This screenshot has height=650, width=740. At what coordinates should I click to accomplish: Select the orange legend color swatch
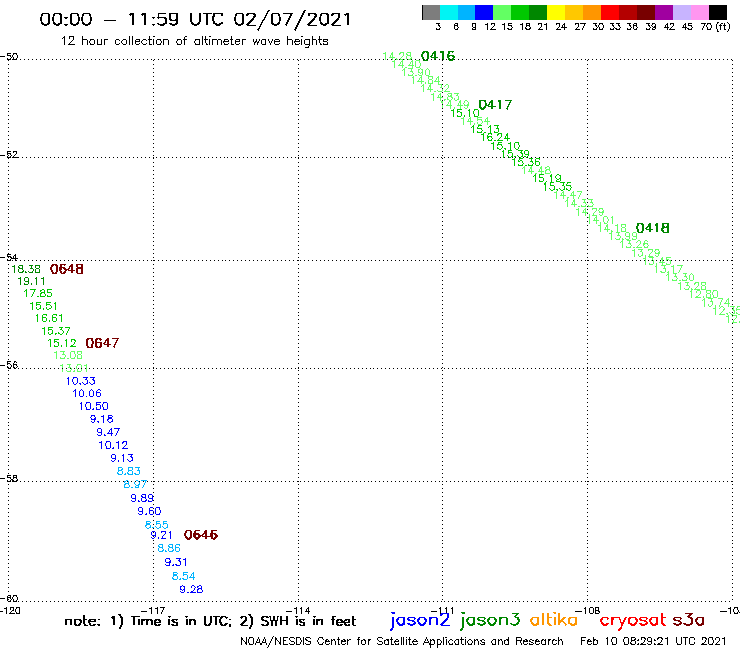coord(592,12)
